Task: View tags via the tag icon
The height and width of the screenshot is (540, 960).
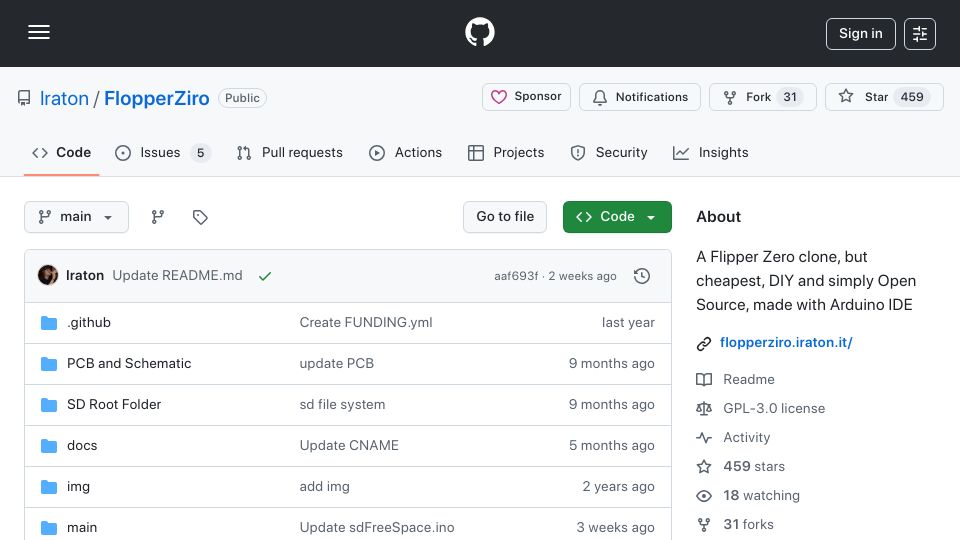Action: click(x=200, y=217)
